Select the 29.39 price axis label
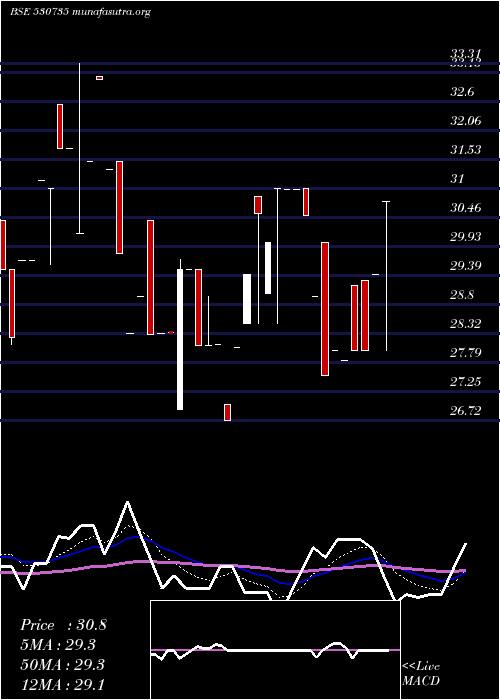 [x=466, y=266]
